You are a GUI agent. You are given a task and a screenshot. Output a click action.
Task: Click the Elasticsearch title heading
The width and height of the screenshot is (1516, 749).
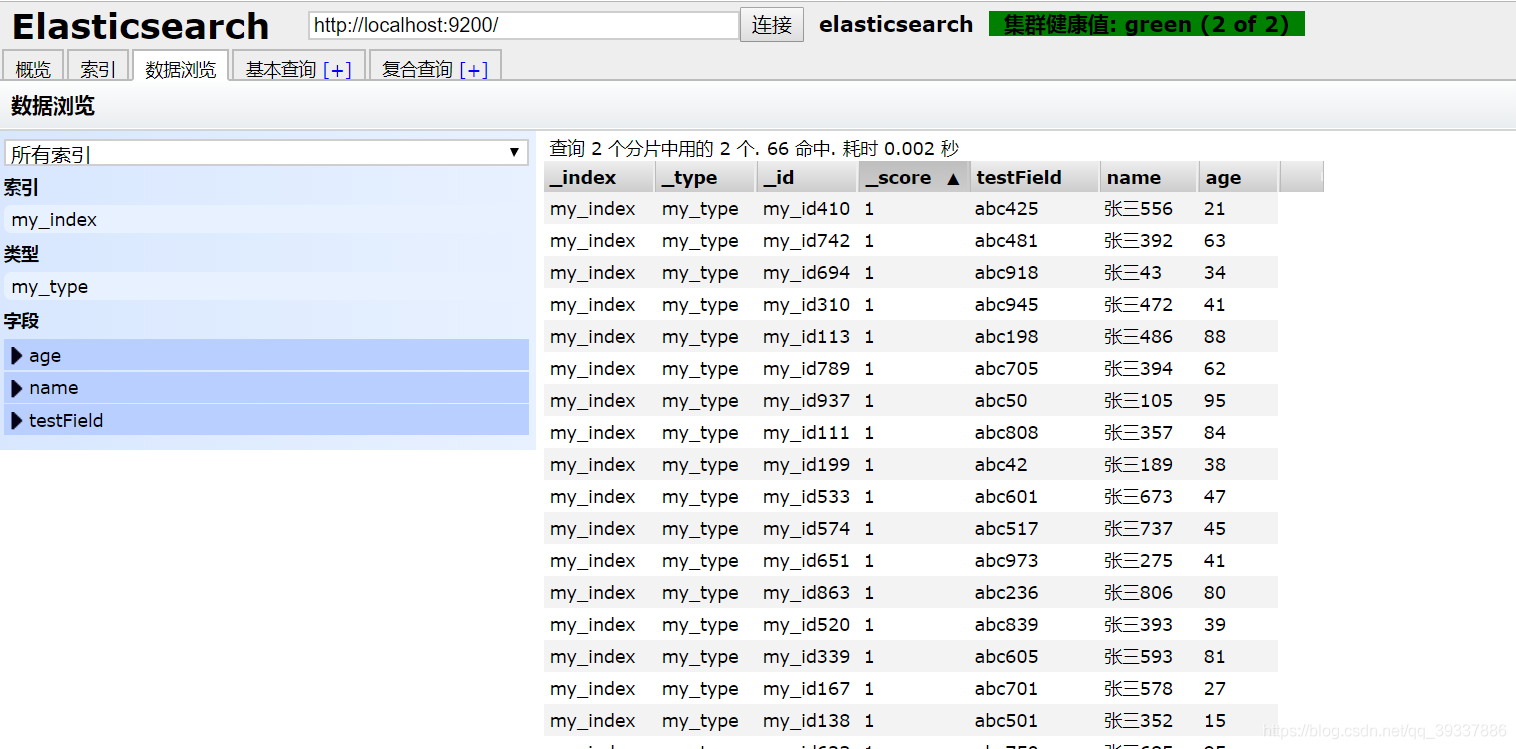(x=140, y=26)
